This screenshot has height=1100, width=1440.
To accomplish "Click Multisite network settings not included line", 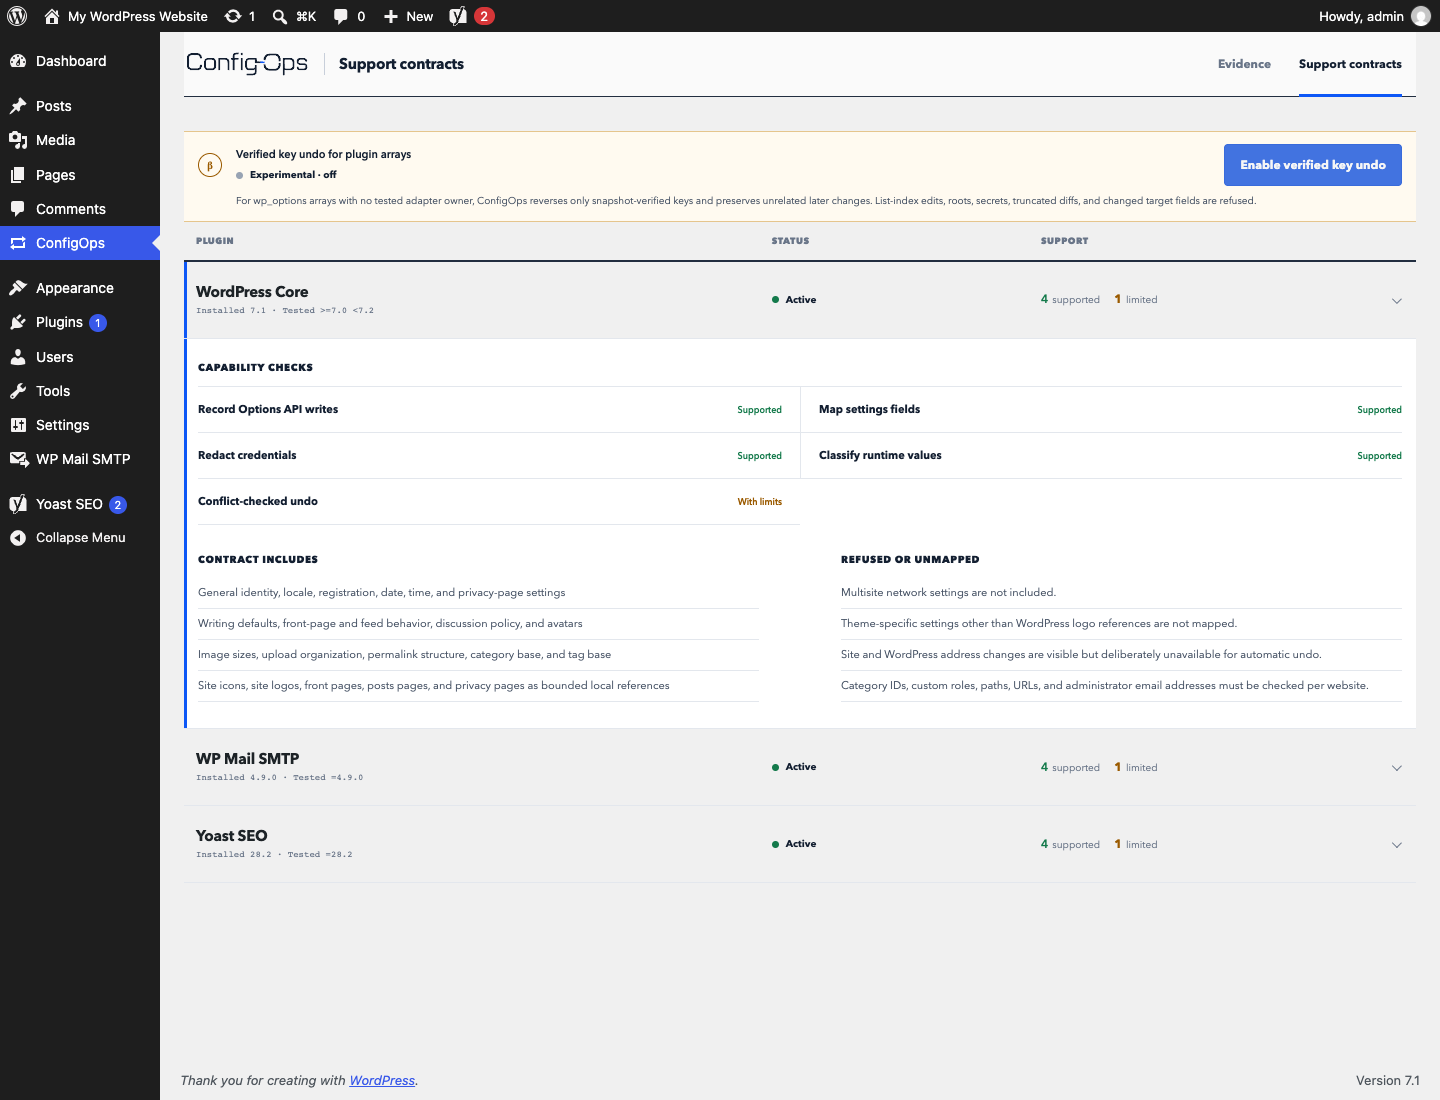I will 948,592.
